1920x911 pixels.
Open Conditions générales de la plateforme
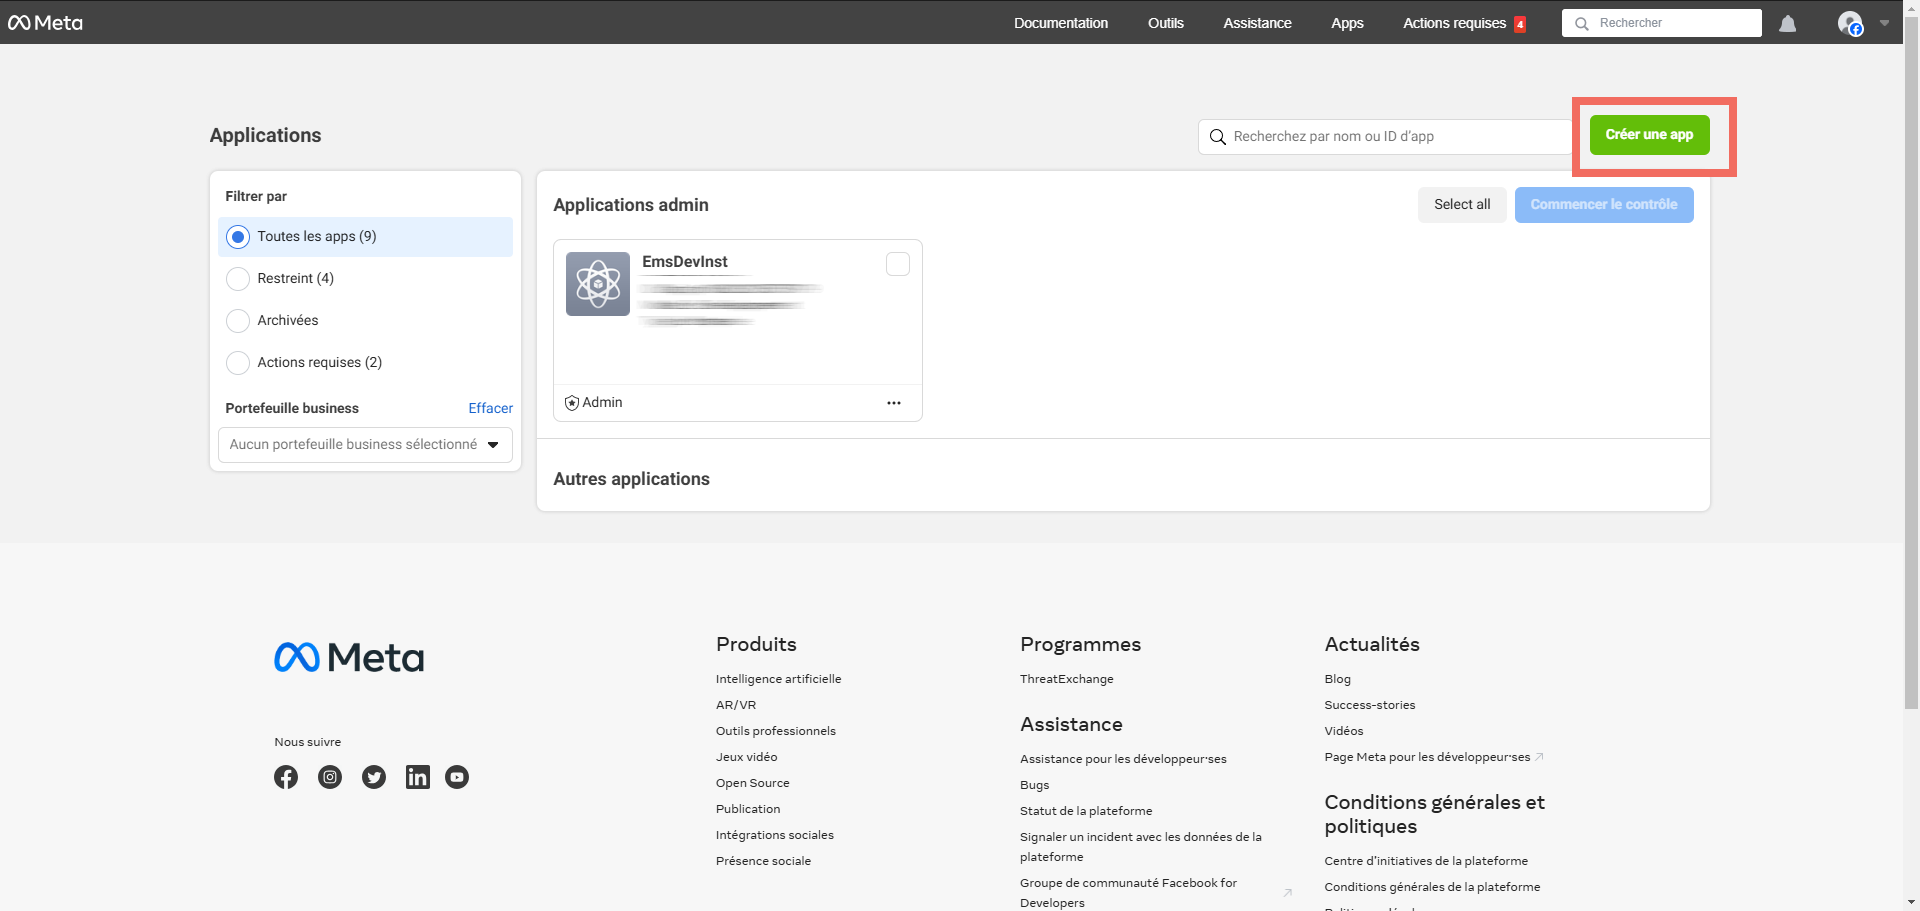pos(1432,887)
